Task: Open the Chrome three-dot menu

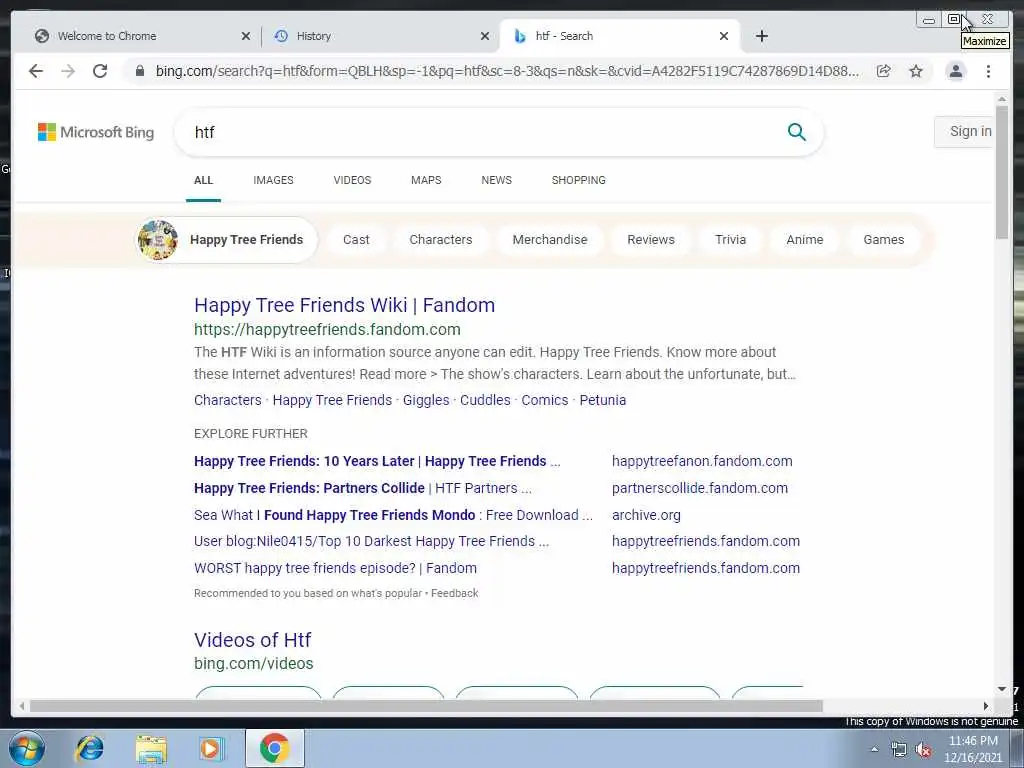Action: pos(988,71)
